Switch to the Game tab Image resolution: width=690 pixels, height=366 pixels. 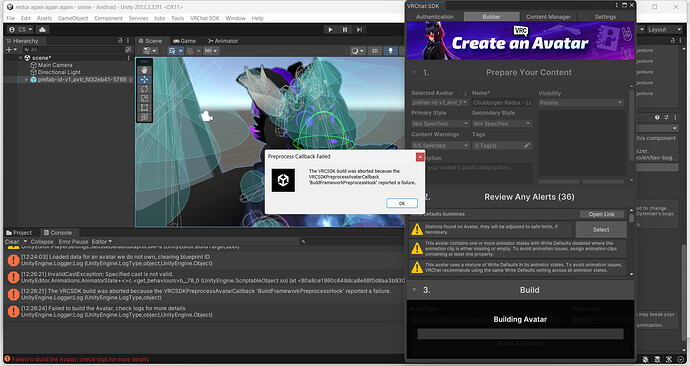click(184, 41)
